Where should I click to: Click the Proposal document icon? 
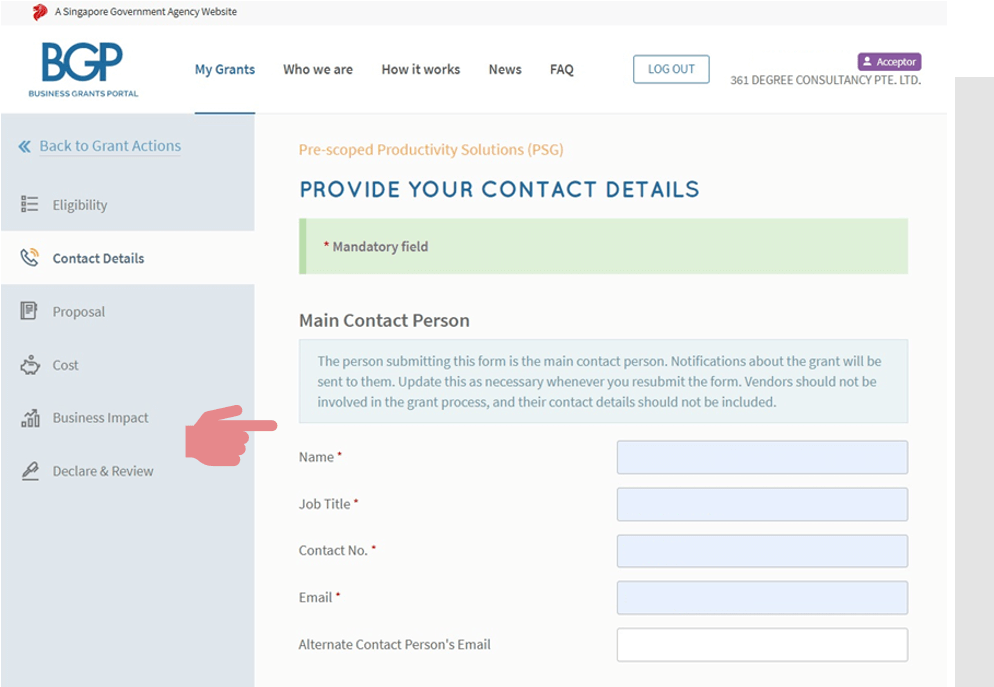tap(29, 311)
